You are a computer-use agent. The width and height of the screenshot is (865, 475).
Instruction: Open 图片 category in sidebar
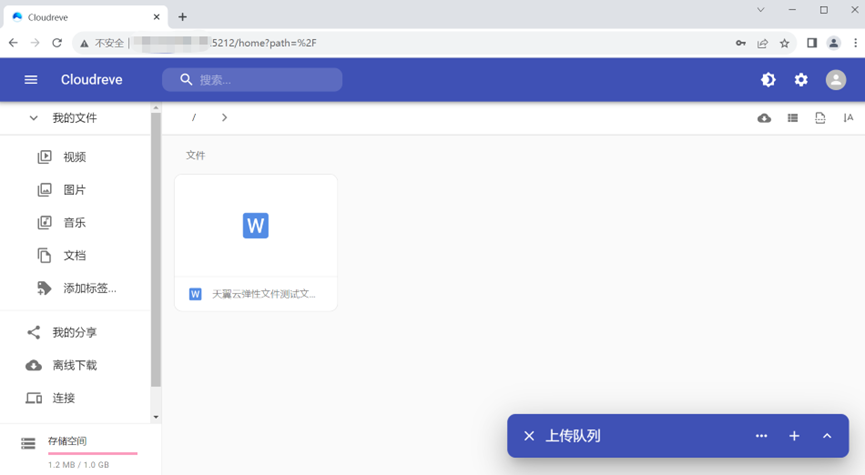tap(74, 190)
